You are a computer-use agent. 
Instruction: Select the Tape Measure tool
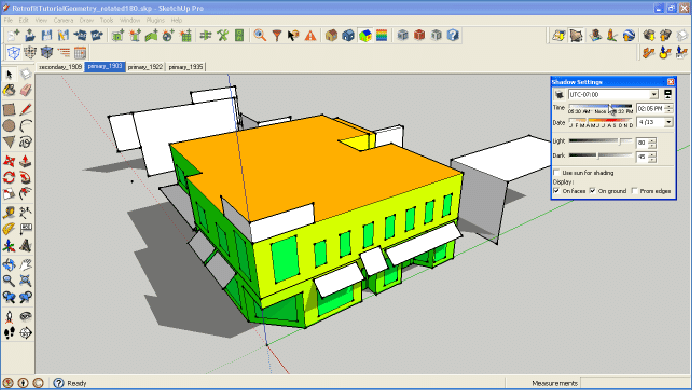pos(9,212)
